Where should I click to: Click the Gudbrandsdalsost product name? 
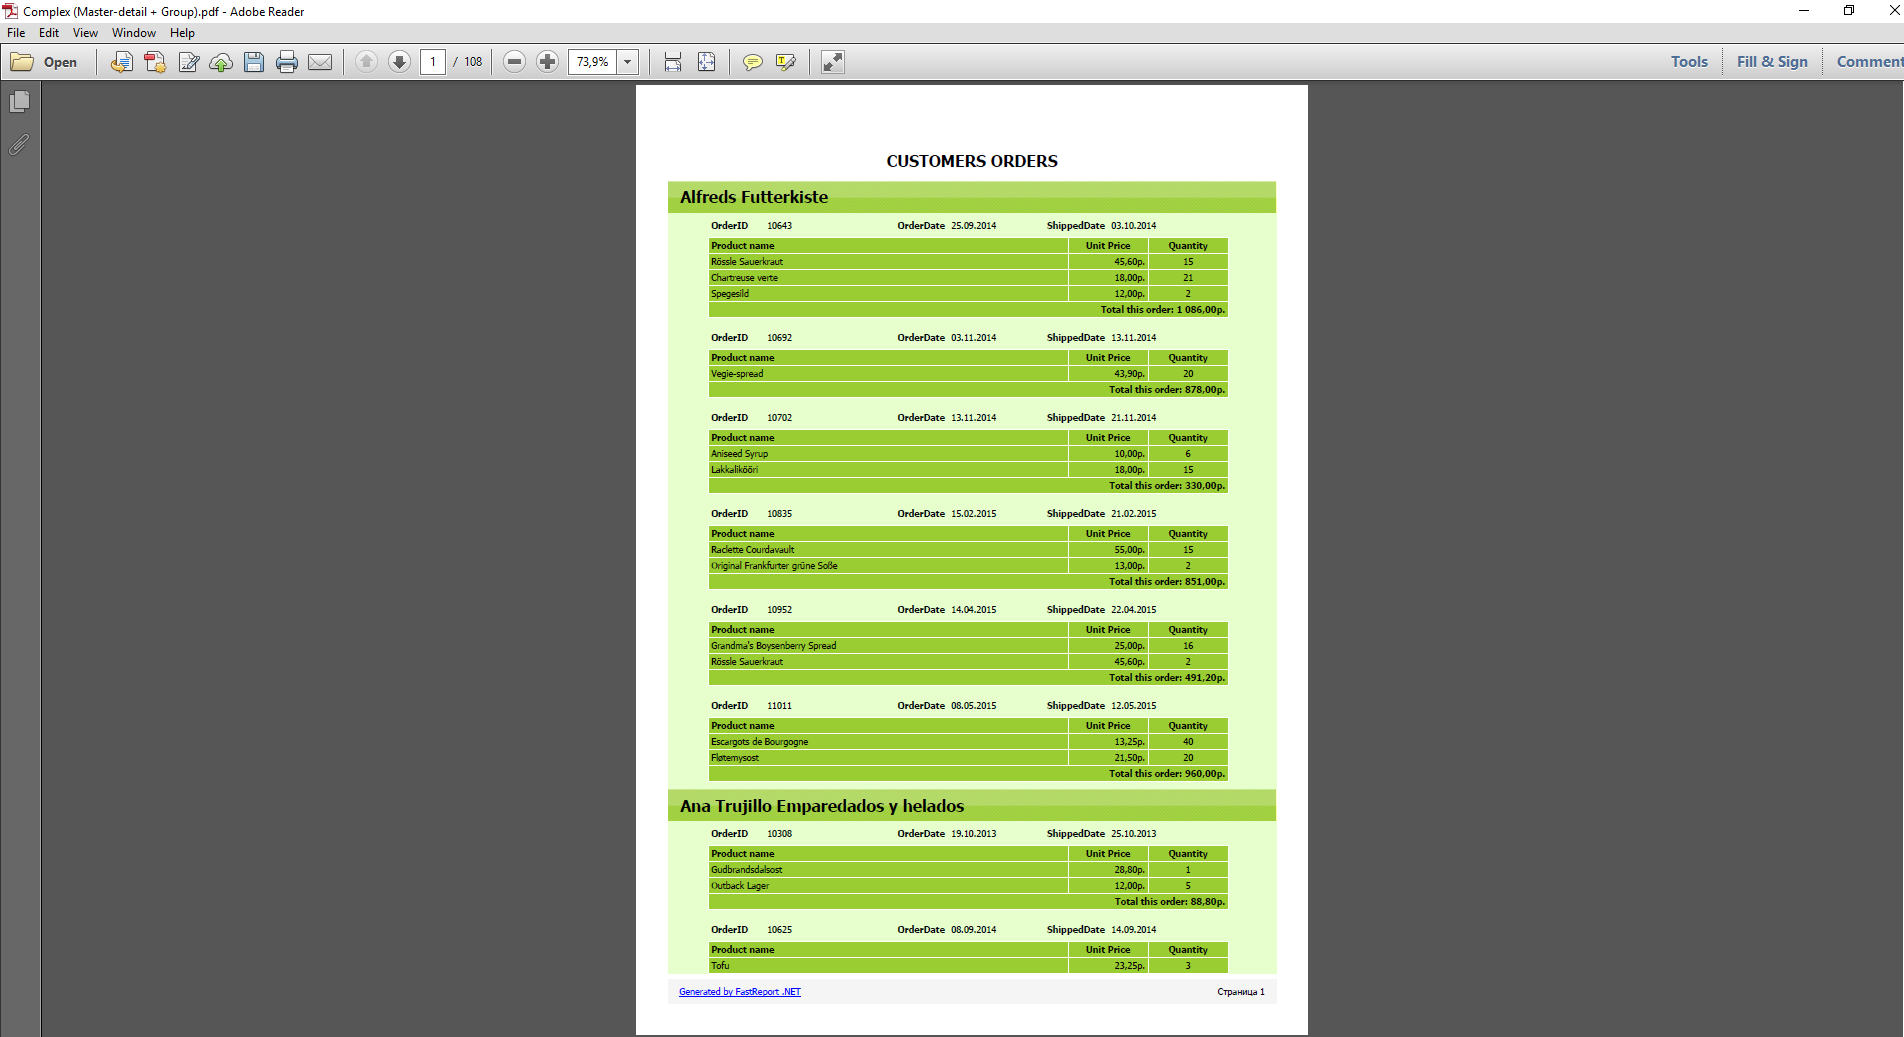[x=747, y=870]
